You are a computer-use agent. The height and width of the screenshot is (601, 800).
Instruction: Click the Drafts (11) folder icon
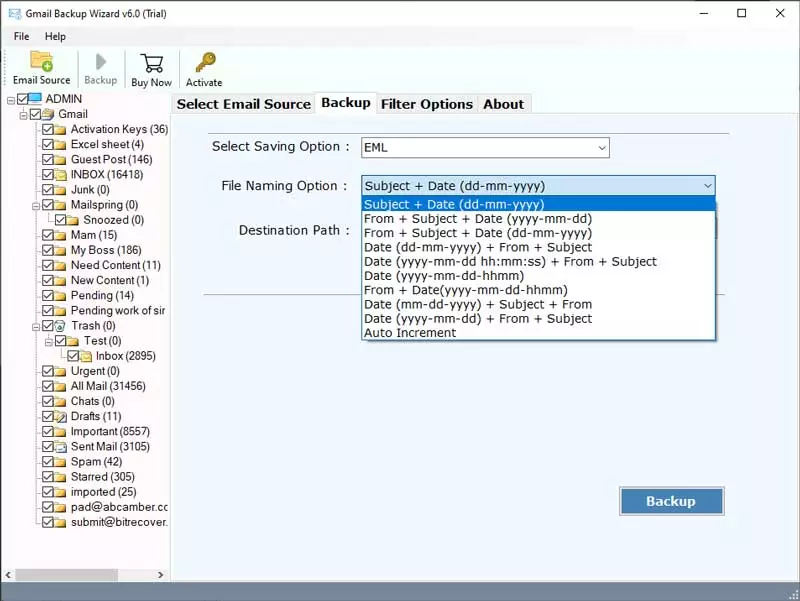click(60, 416)
